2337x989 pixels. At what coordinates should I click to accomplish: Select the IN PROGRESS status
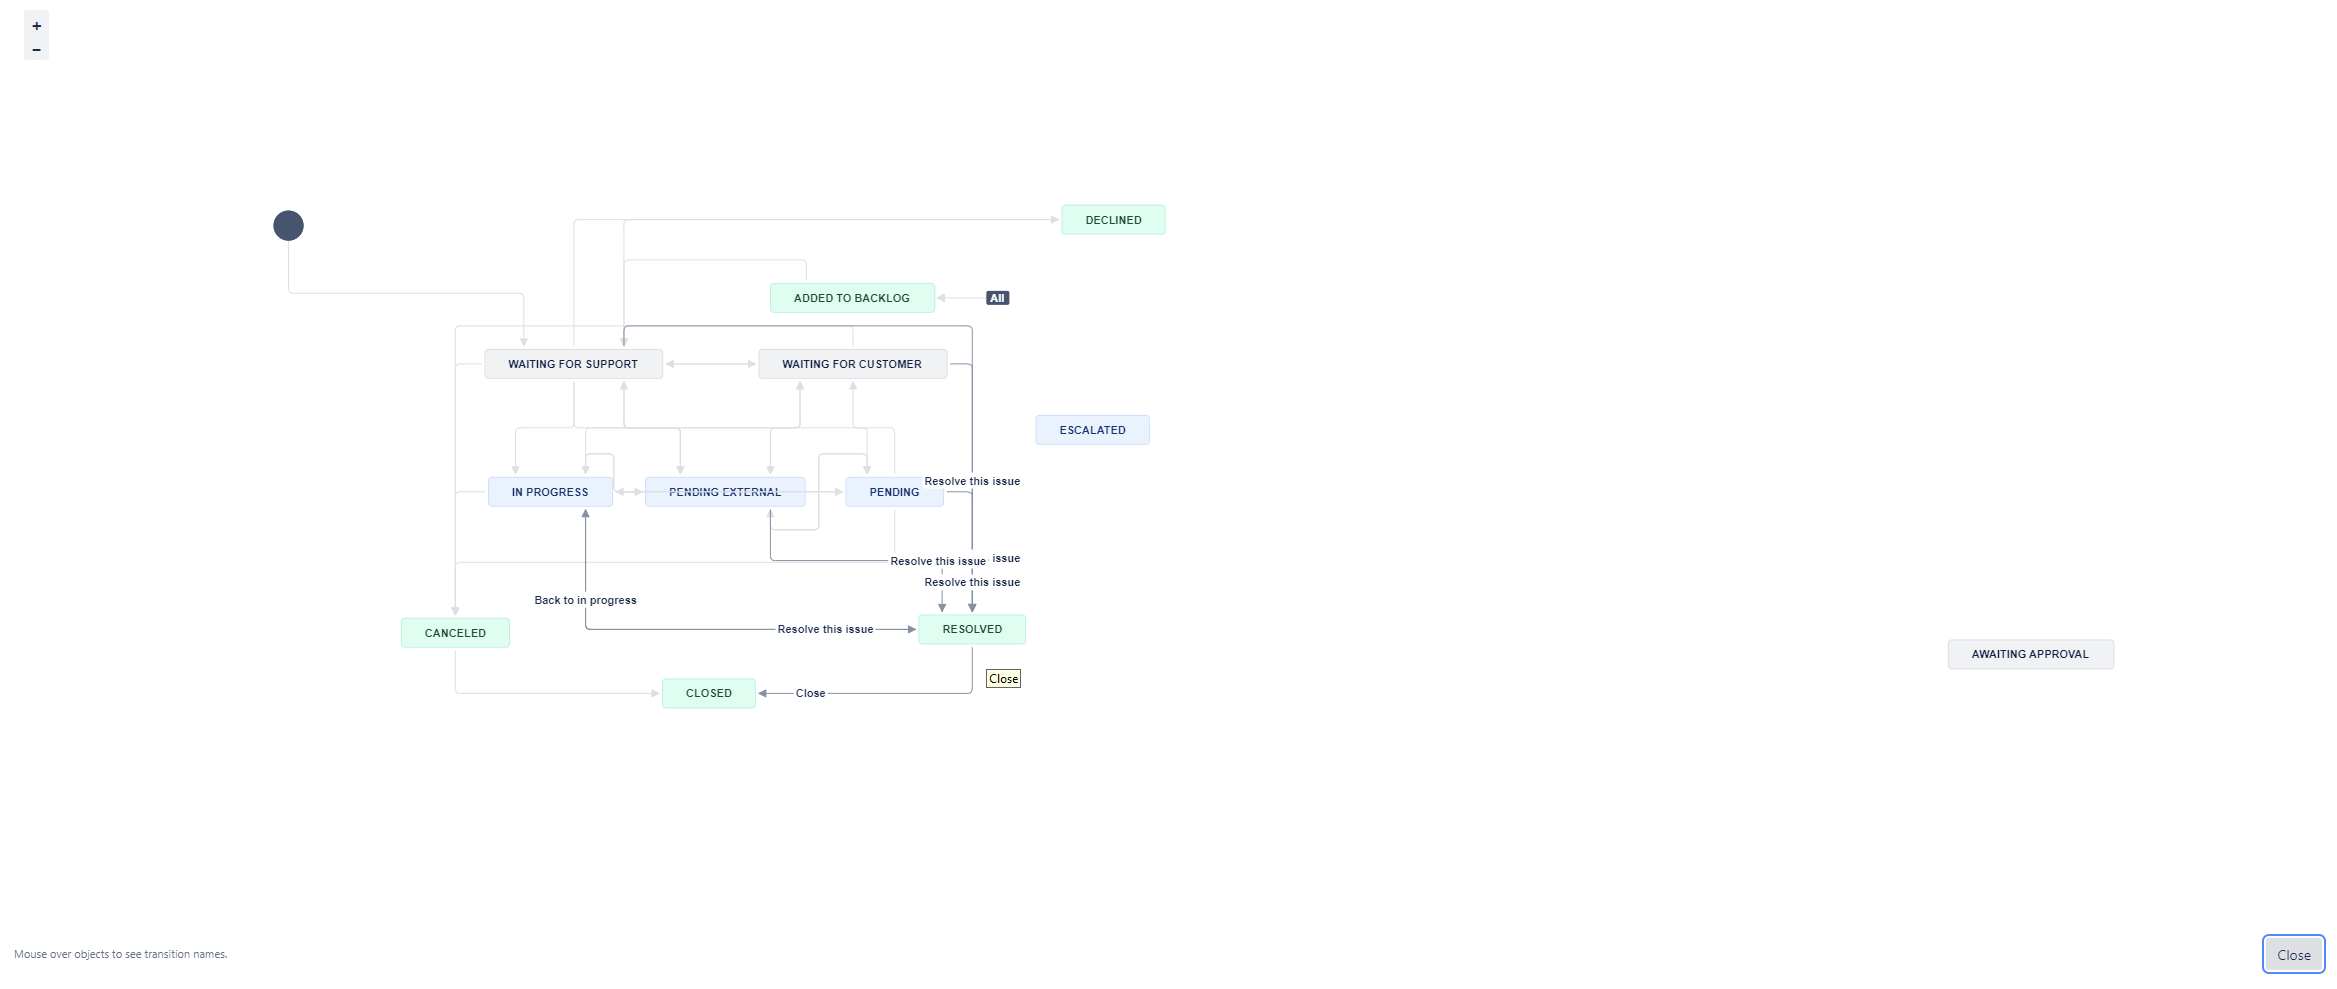[x=550, y=492]
